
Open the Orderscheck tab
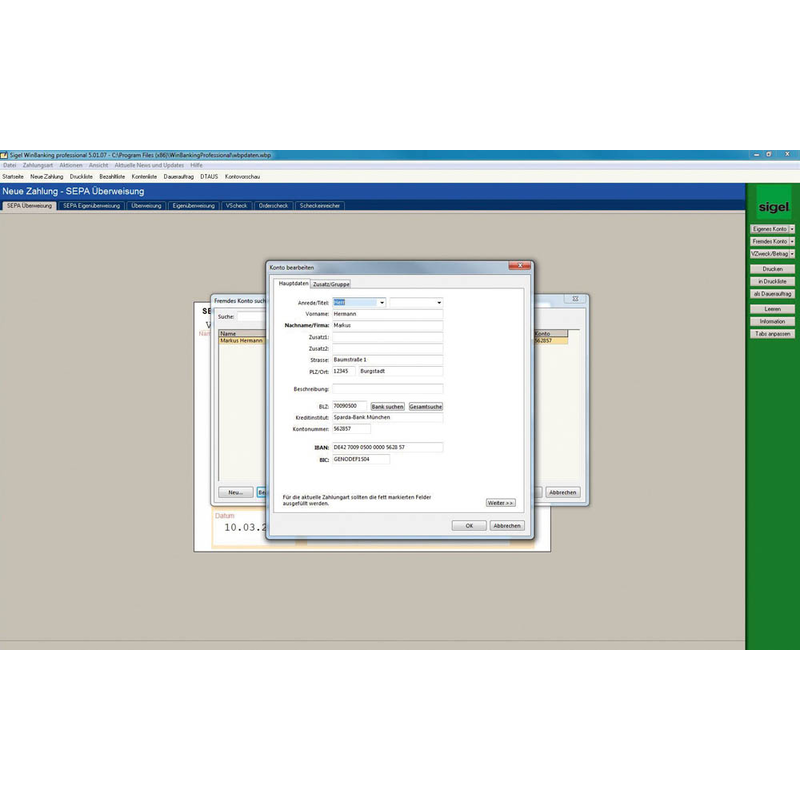pyautogui.click(x=273, y=206)
